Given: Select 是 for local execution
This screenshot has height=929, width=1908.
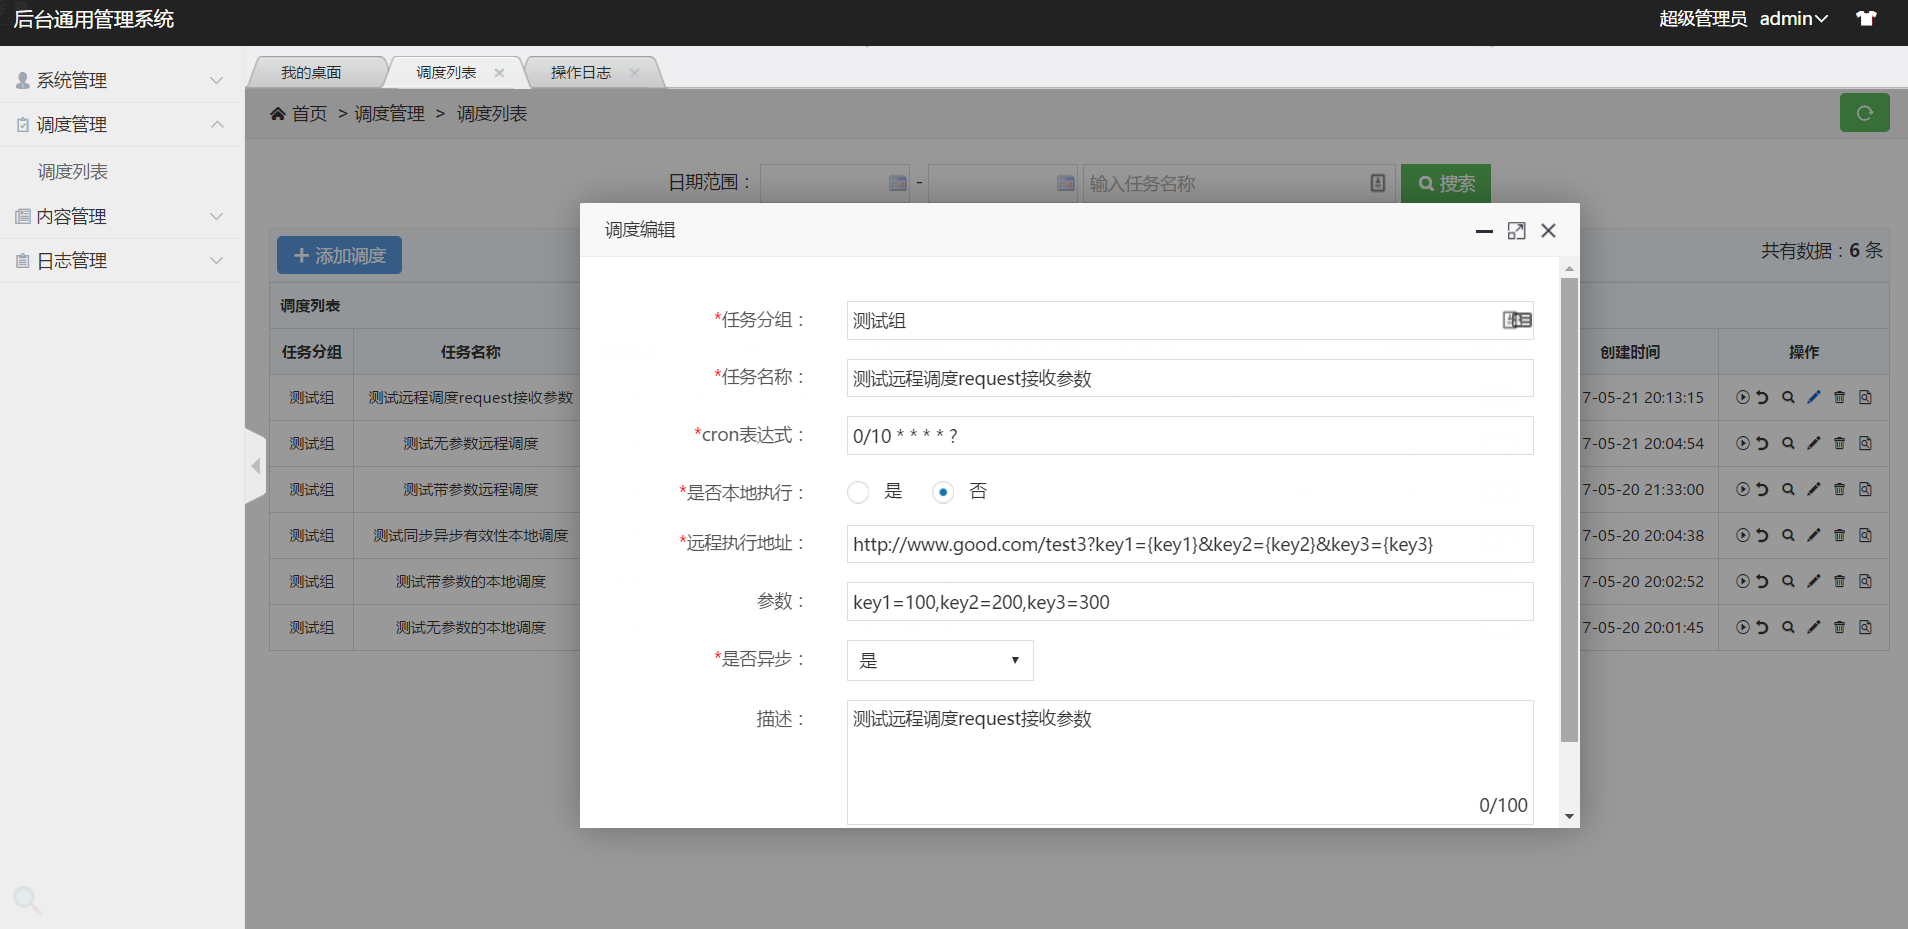Looking at the screenshot, I should [858, 492].
